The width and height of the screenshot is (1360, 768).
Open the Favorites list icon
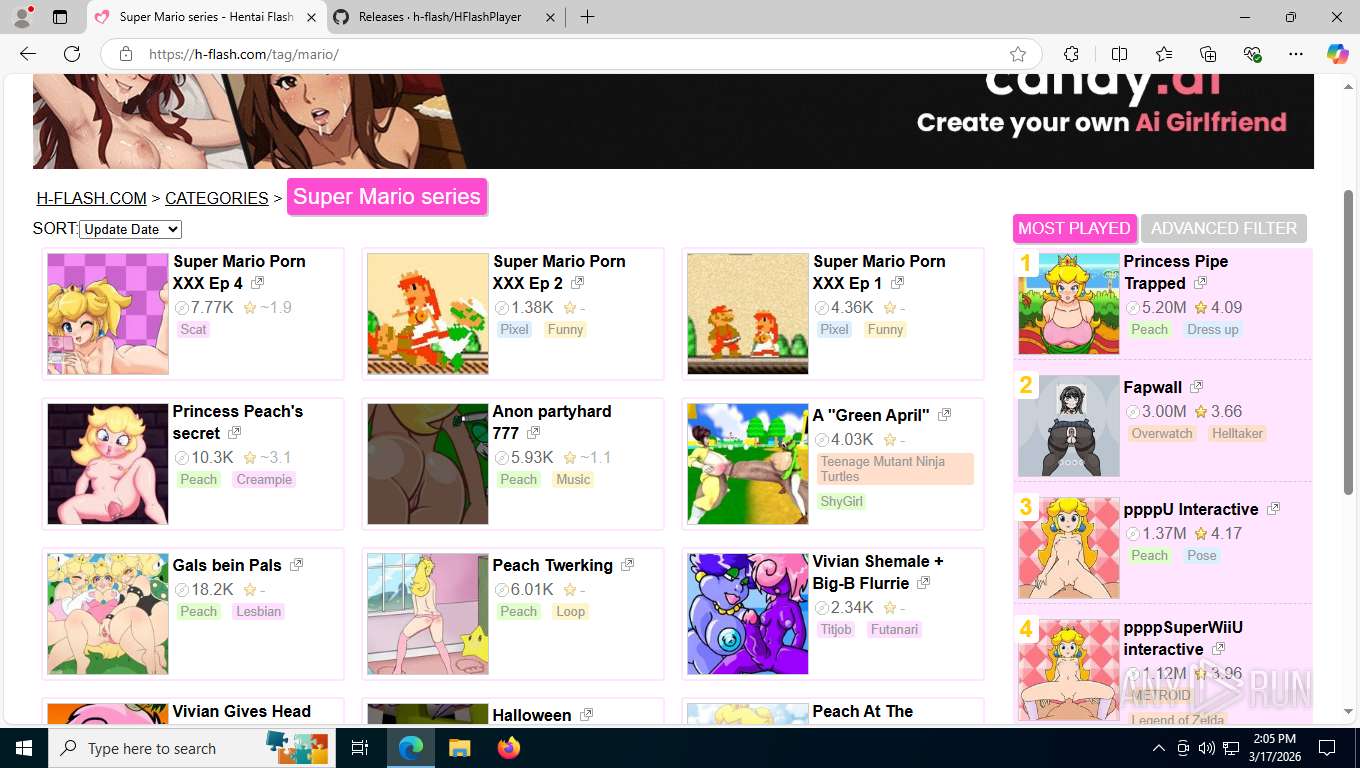tap(1164, 54)
